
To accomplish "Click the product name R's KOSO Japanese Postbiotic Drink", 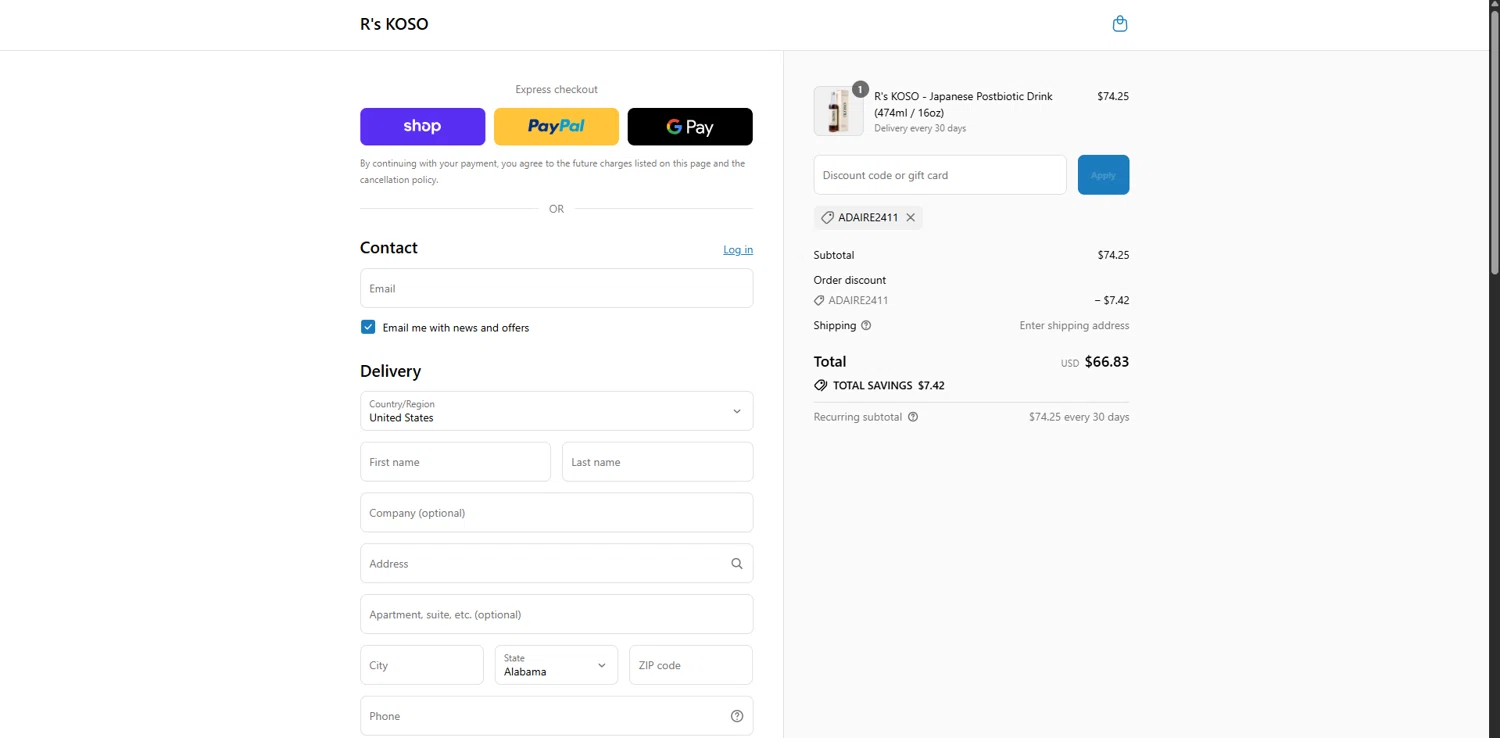I will pos(963,104).
